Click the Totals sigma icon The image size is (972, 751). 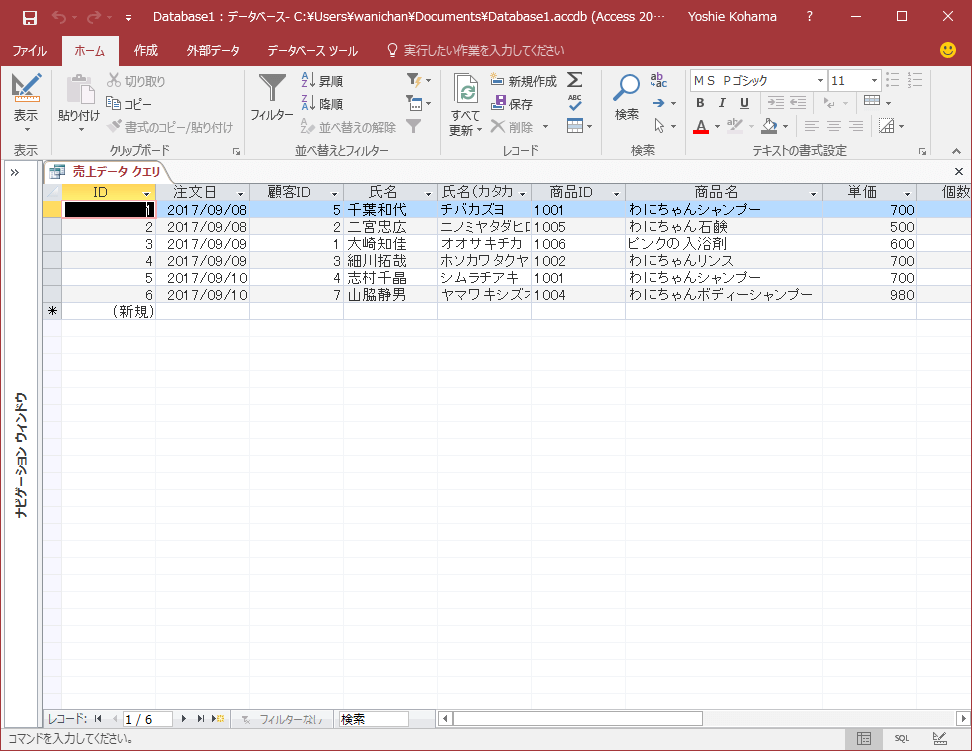click(575, 79)
